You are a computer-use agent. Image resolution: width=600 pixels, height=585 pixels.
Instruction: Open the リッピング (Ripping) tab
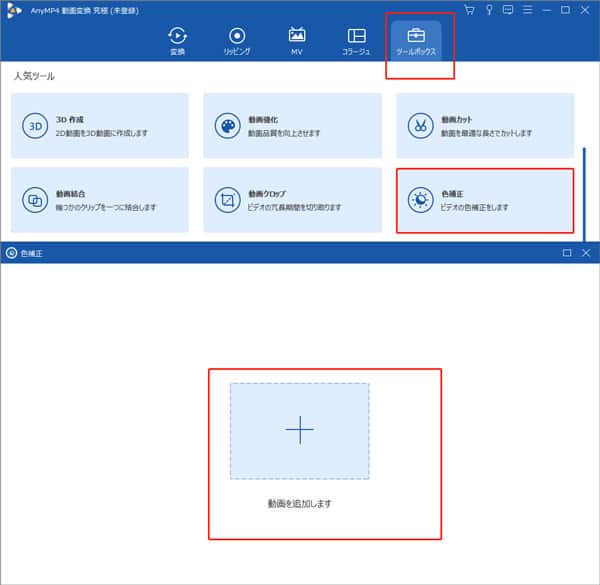[237, 41]
